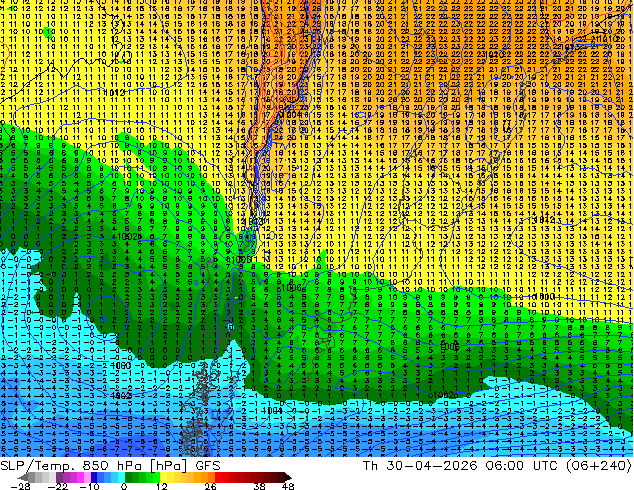Click the '-10' legend value
Screen dimensions: 634x490
89,486
